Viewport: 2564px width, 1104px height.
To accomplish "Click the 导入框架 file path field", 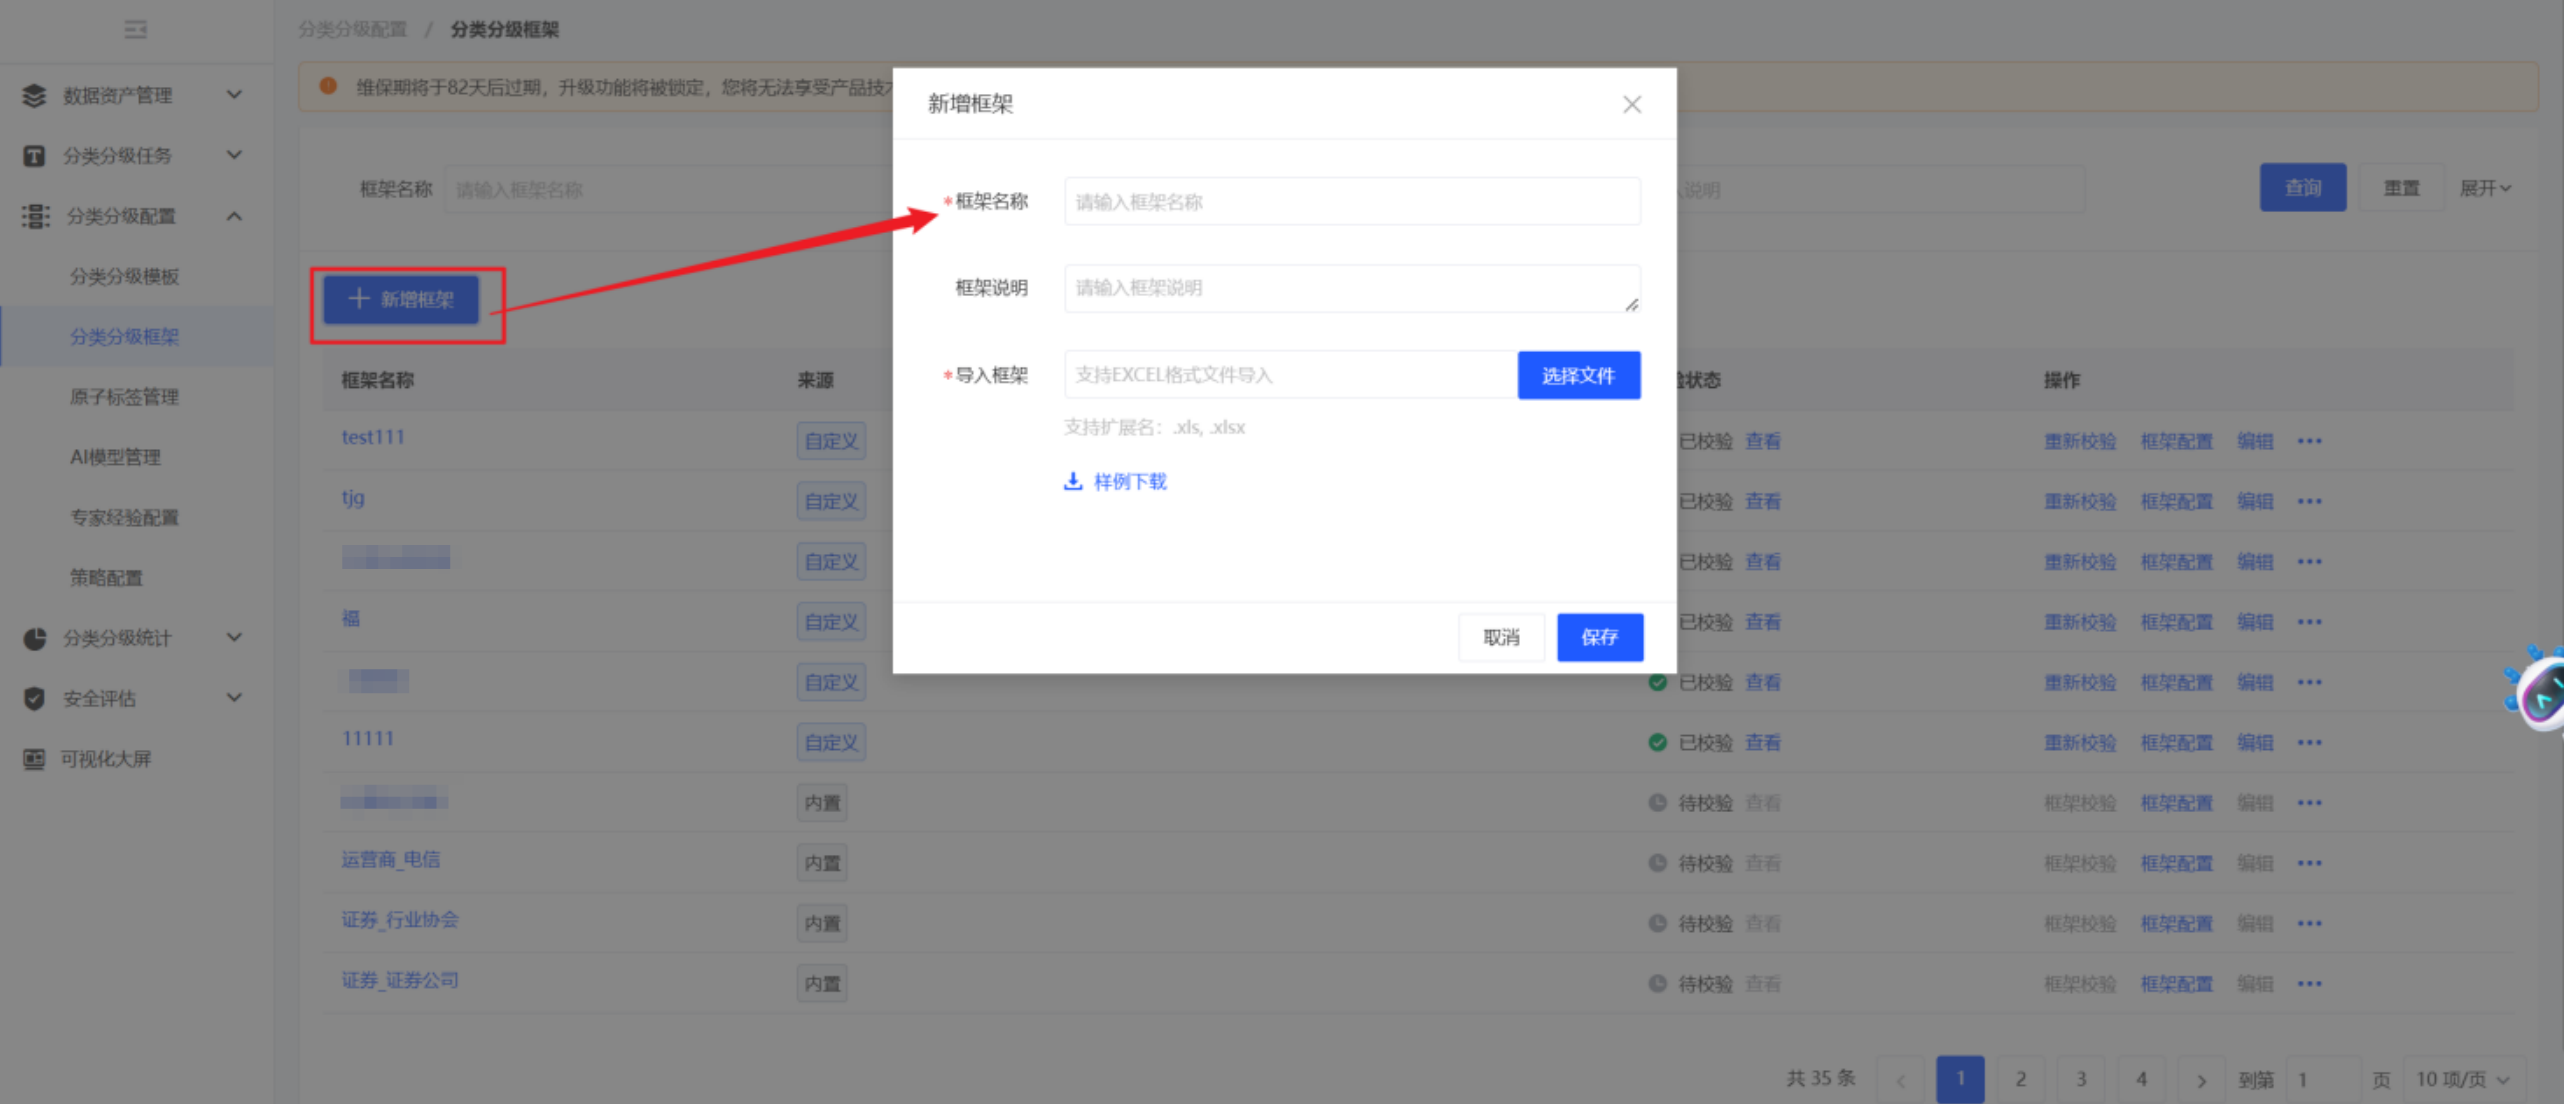I will coord(1291,375).
